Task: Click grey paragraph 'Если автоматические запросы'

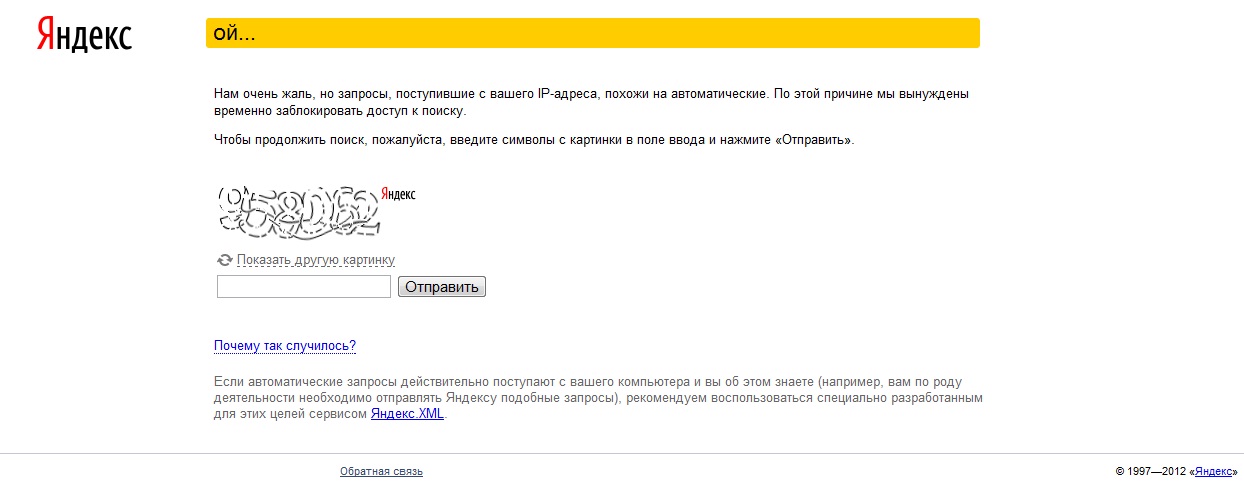Action: coord(598,398)
